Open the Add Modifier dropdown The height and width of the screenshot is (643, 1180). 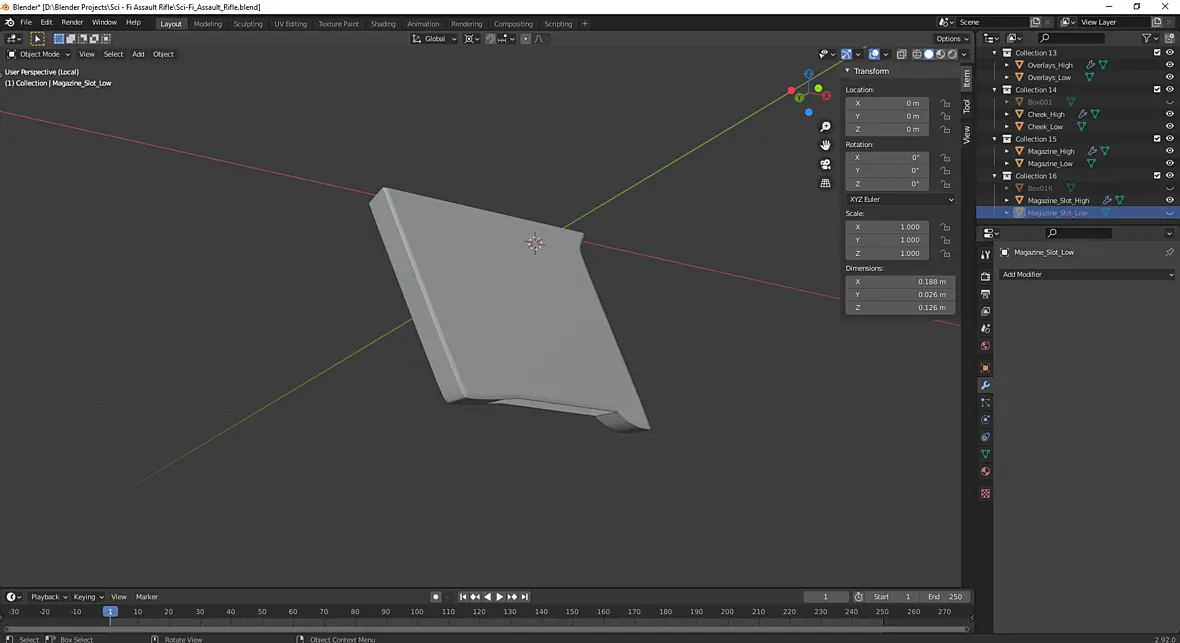1087,275
